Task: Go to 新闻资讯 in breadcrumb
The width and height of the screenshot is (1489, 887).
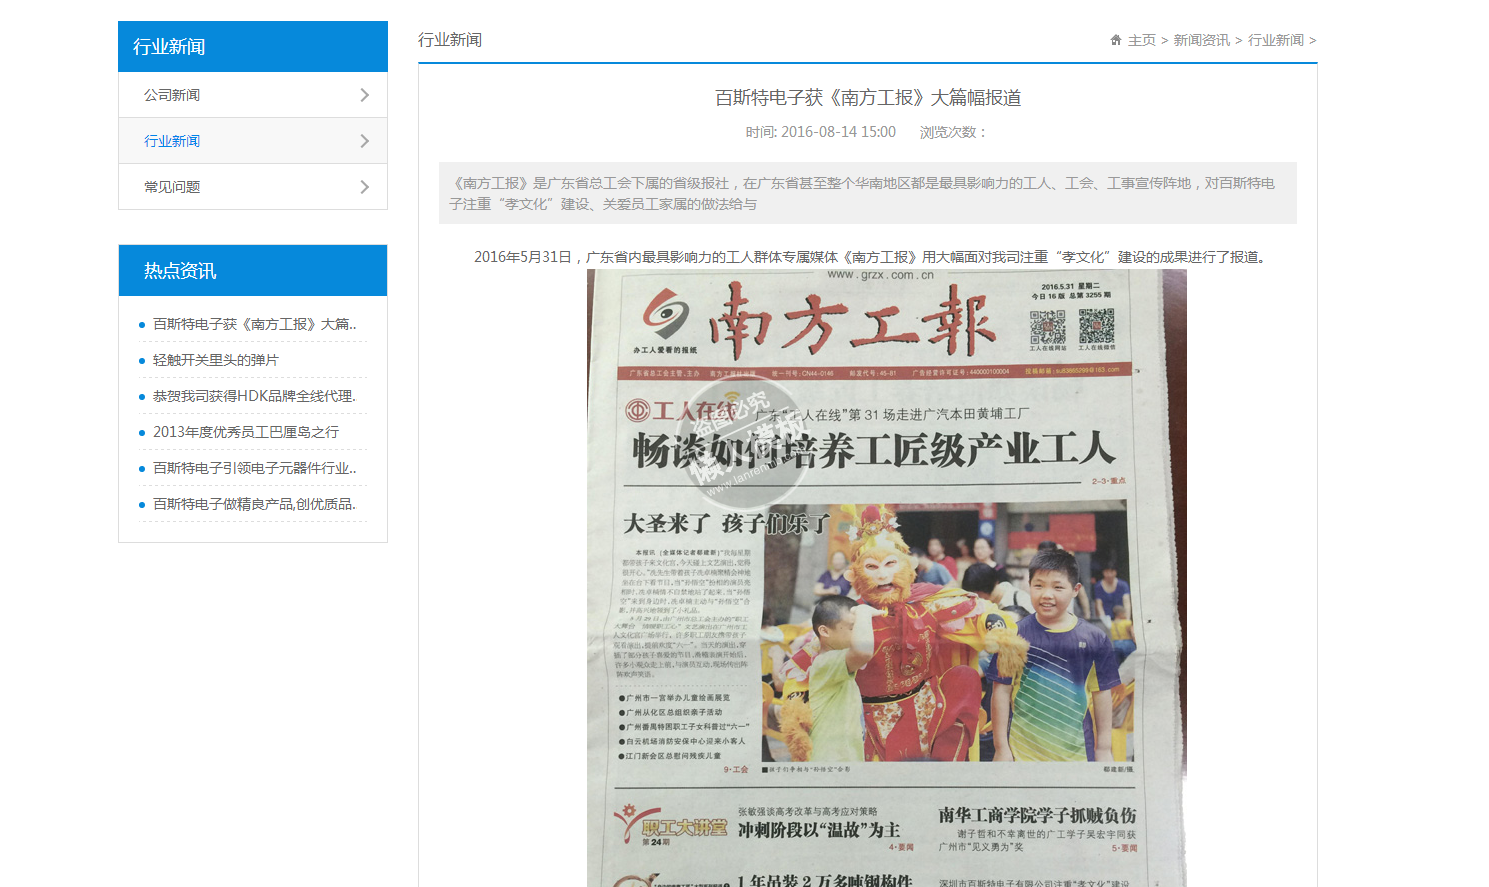Action: coord(1201,40)
